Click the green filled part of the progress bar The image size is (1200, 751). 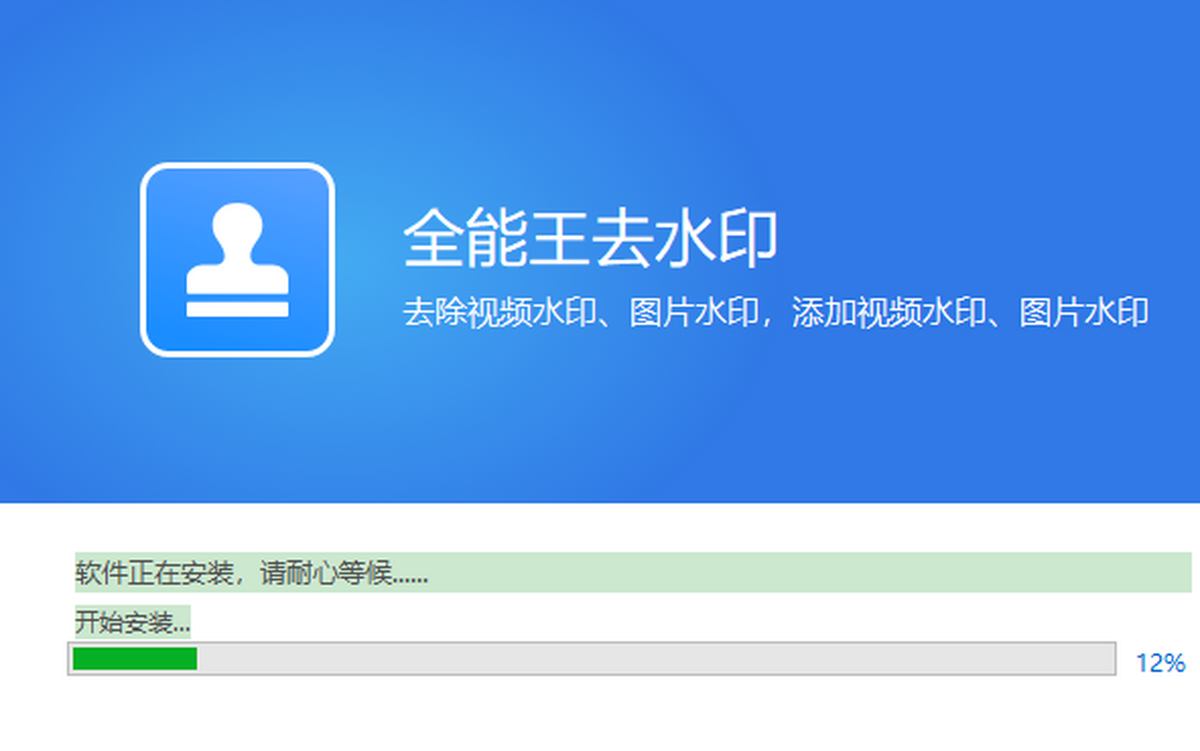pyautogui.click(x=135, y=659)
